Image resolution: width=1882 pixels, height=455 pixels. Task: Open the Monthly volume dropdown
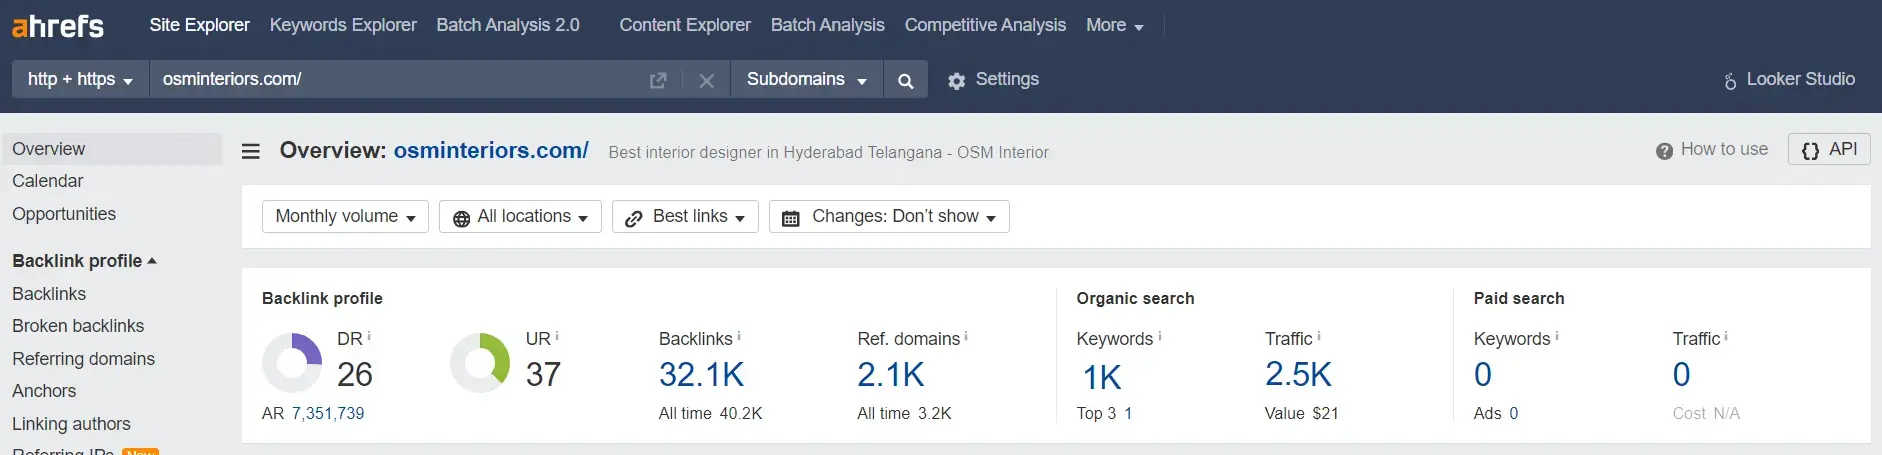point(345,216)
